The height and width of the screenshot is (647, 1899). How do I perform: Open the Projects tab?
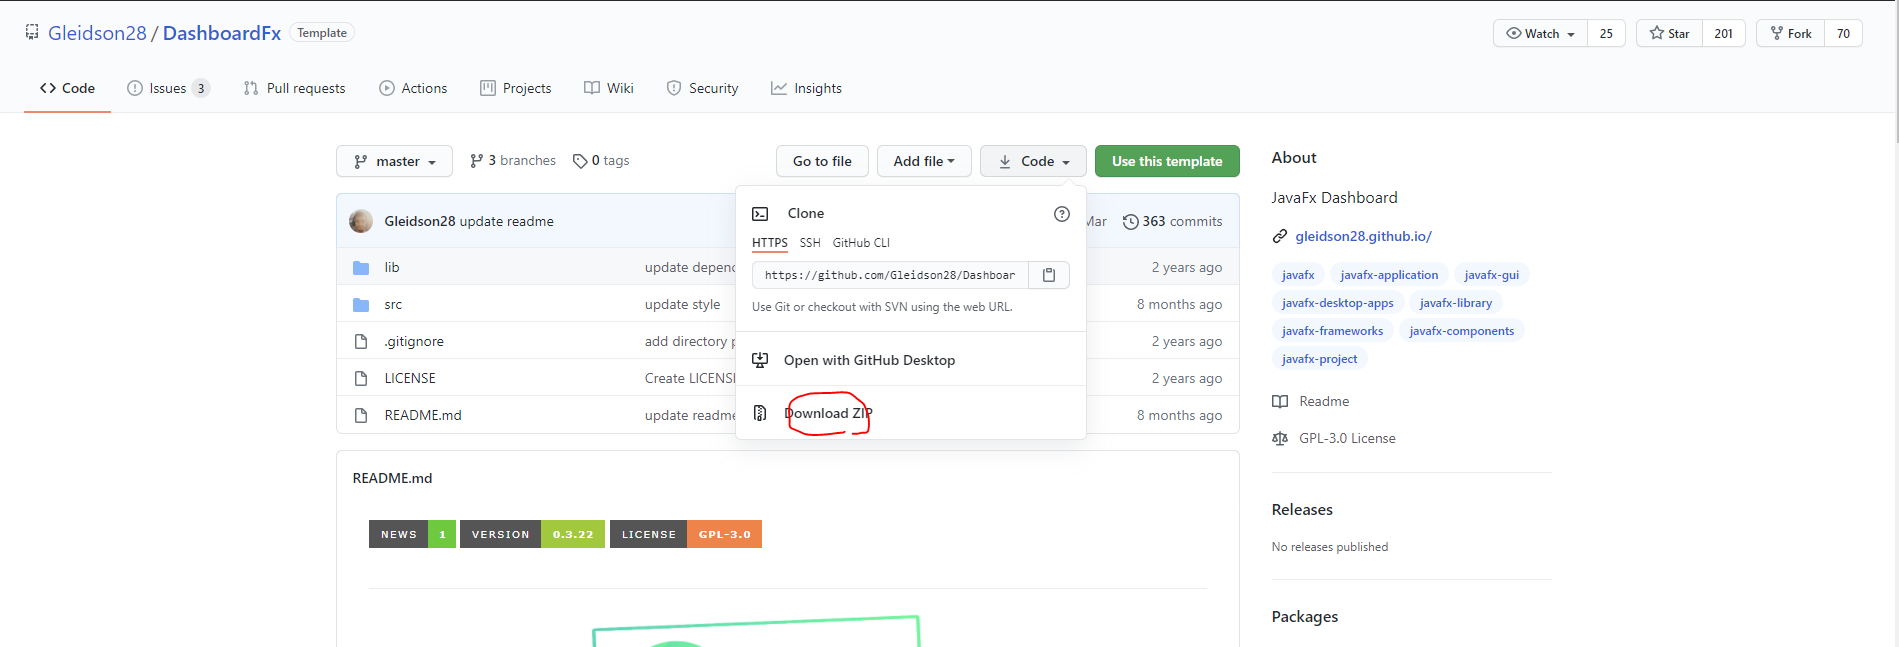(x=516, y=88)
